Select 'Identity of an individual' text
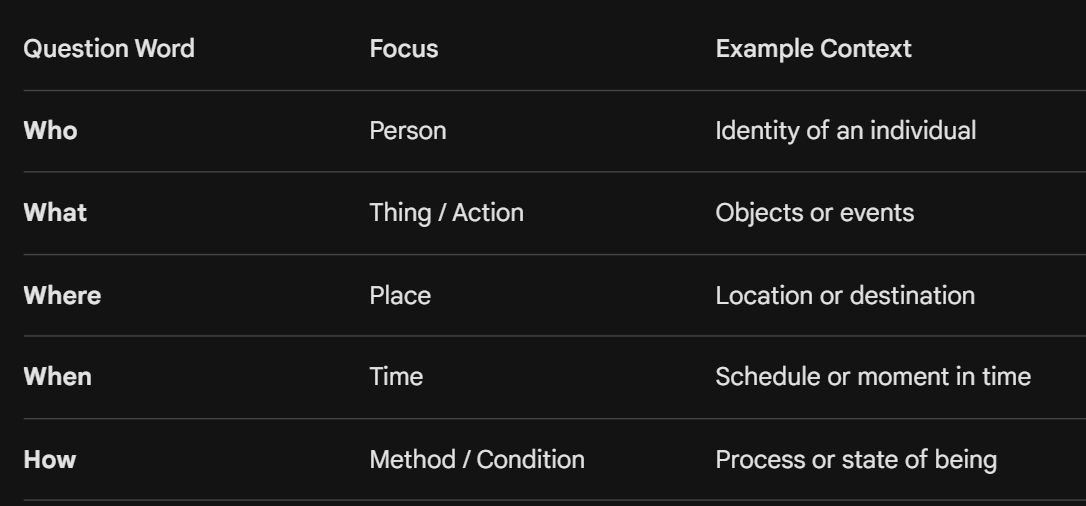The height and width of the screenshot is (506, 1086). (845, 131)
